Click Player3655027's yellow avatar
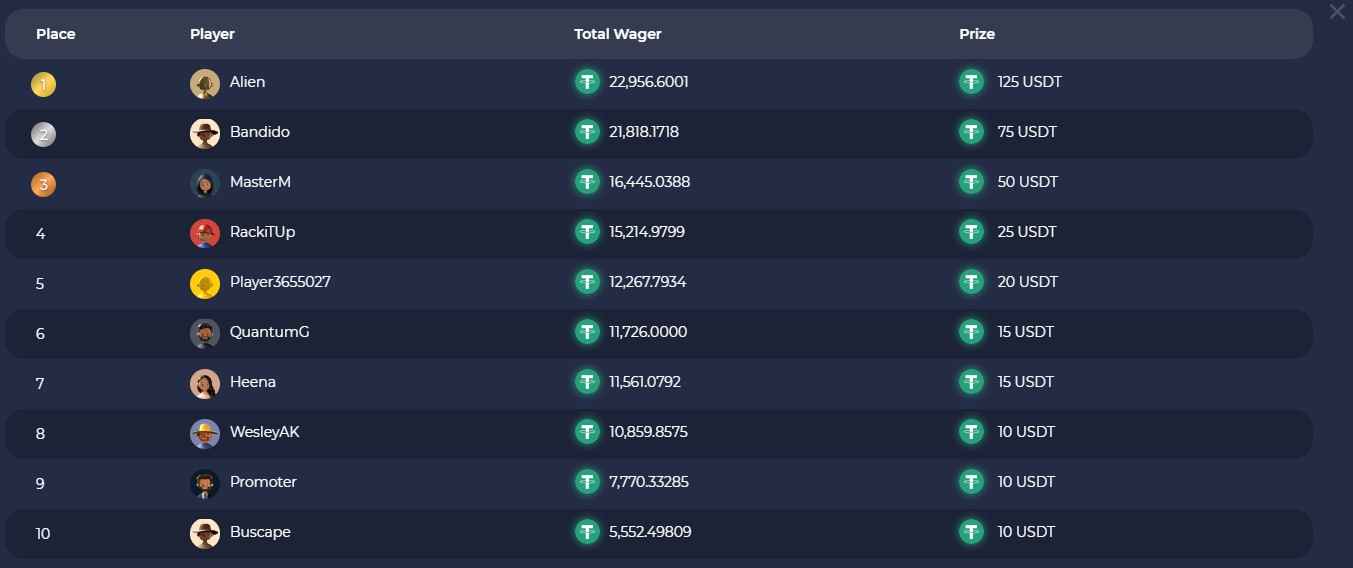Screen dimensions: 1353x568 click(205, 284)
